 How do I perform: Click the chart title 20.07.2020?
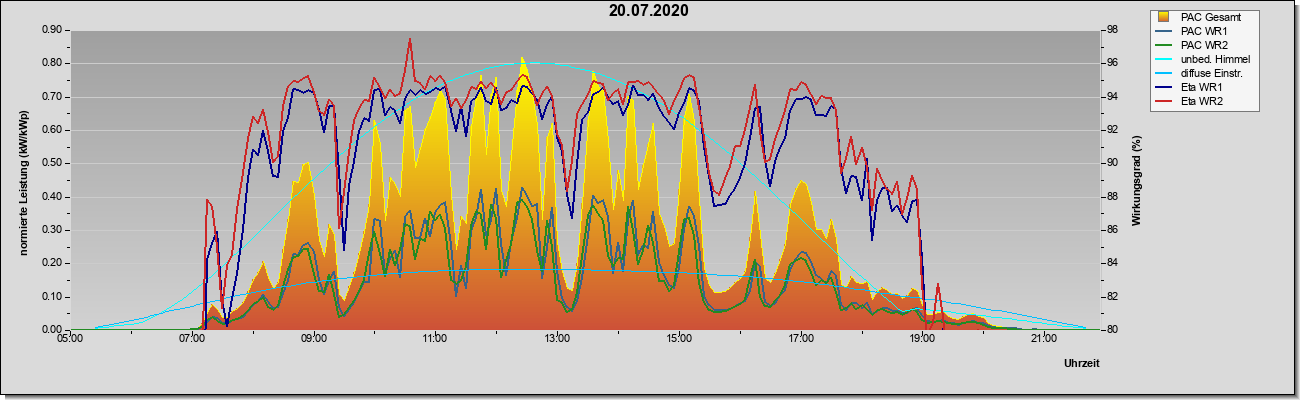(x=649, y=11)
